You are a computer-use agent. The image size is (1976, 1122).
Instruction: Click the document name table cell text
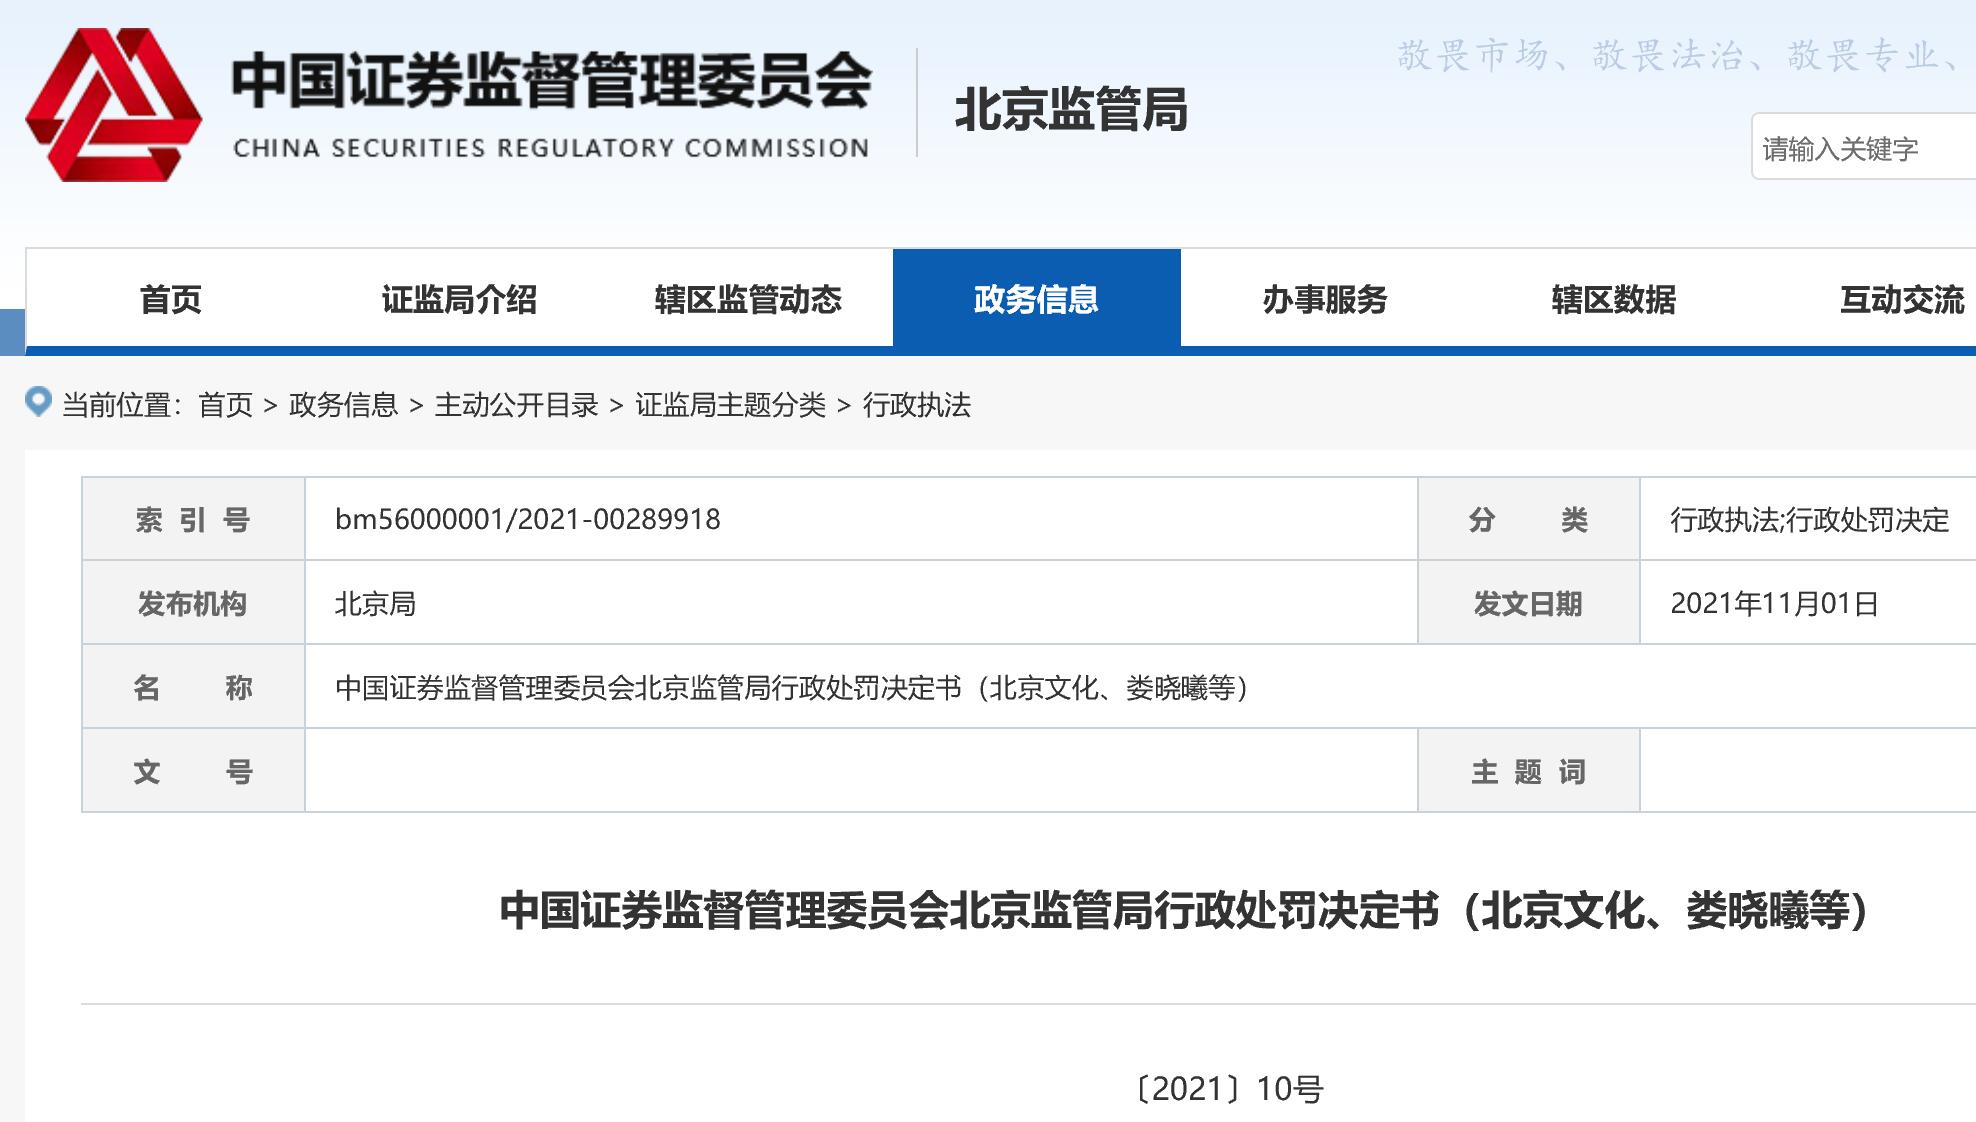(792, 688)
